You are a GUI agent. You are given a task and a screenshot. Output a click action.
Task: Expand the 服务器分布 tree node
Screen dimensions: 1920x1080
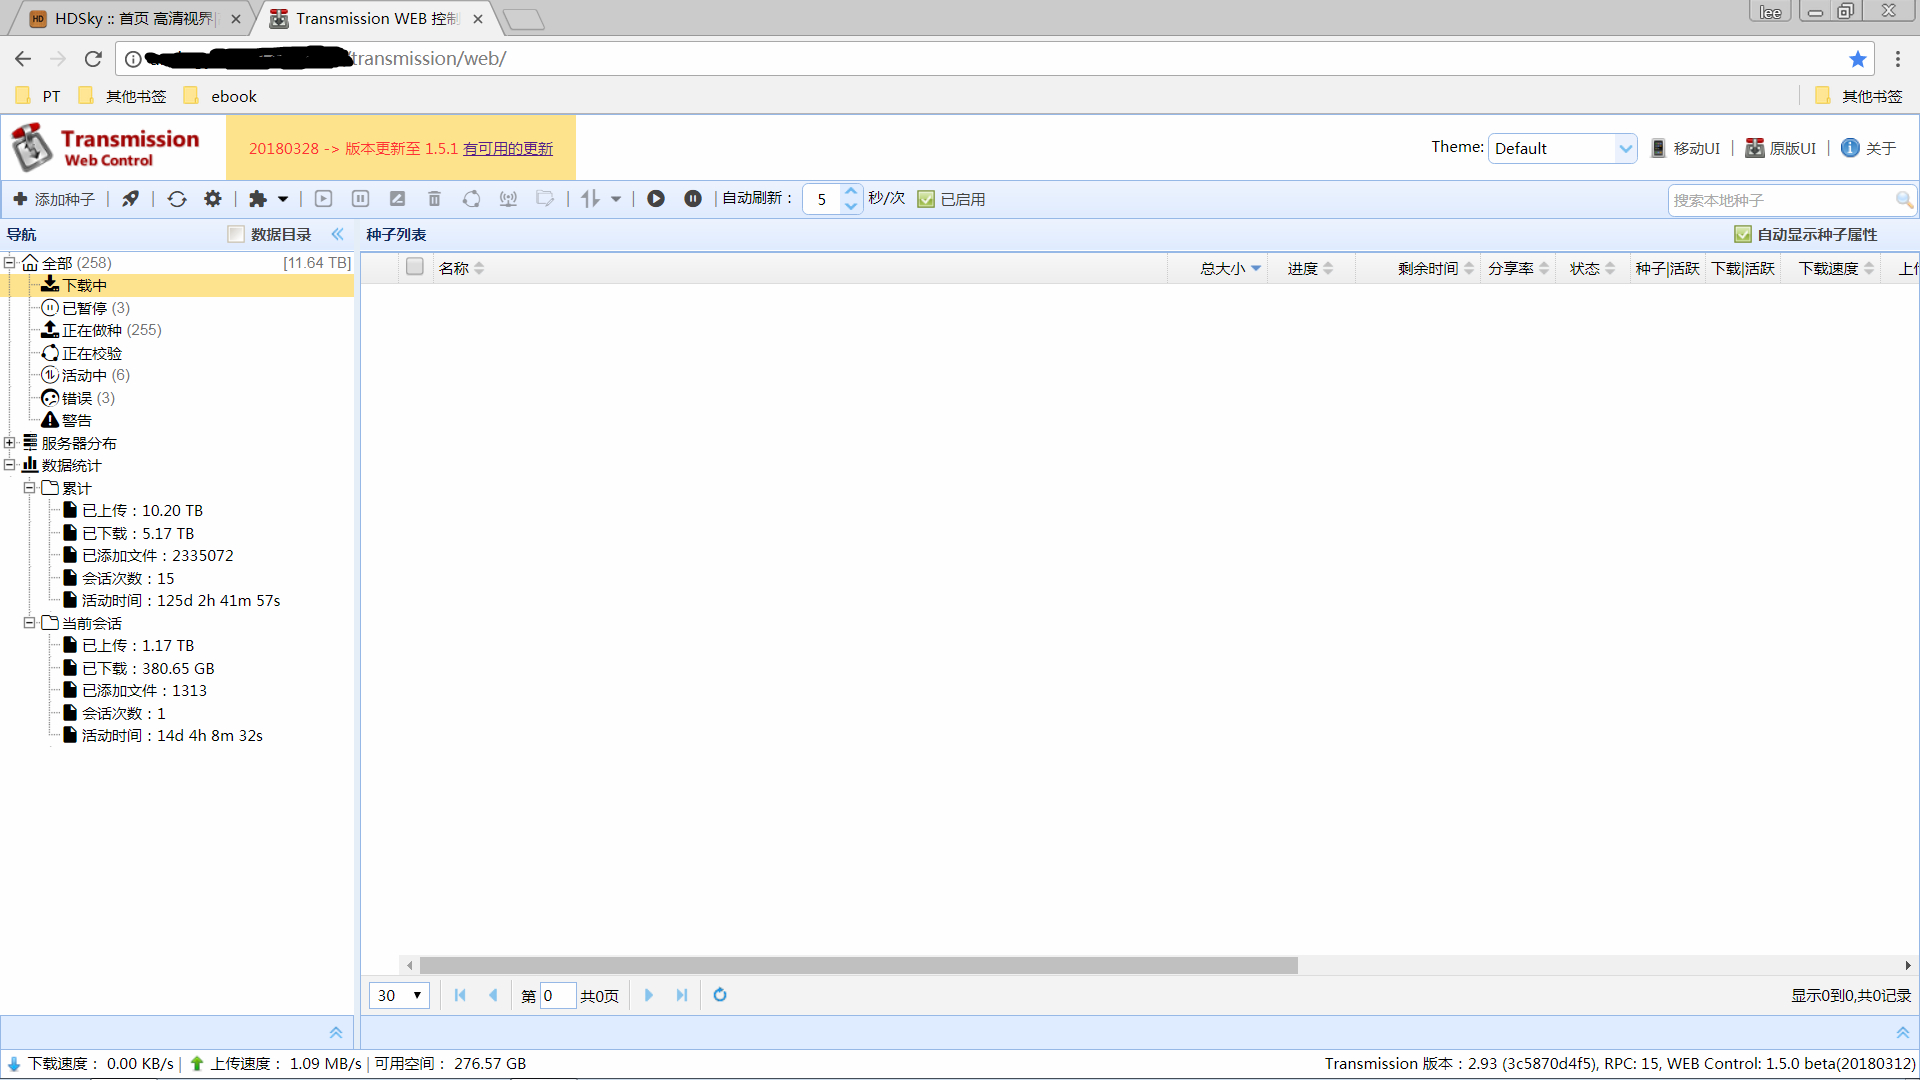point(9,443)
